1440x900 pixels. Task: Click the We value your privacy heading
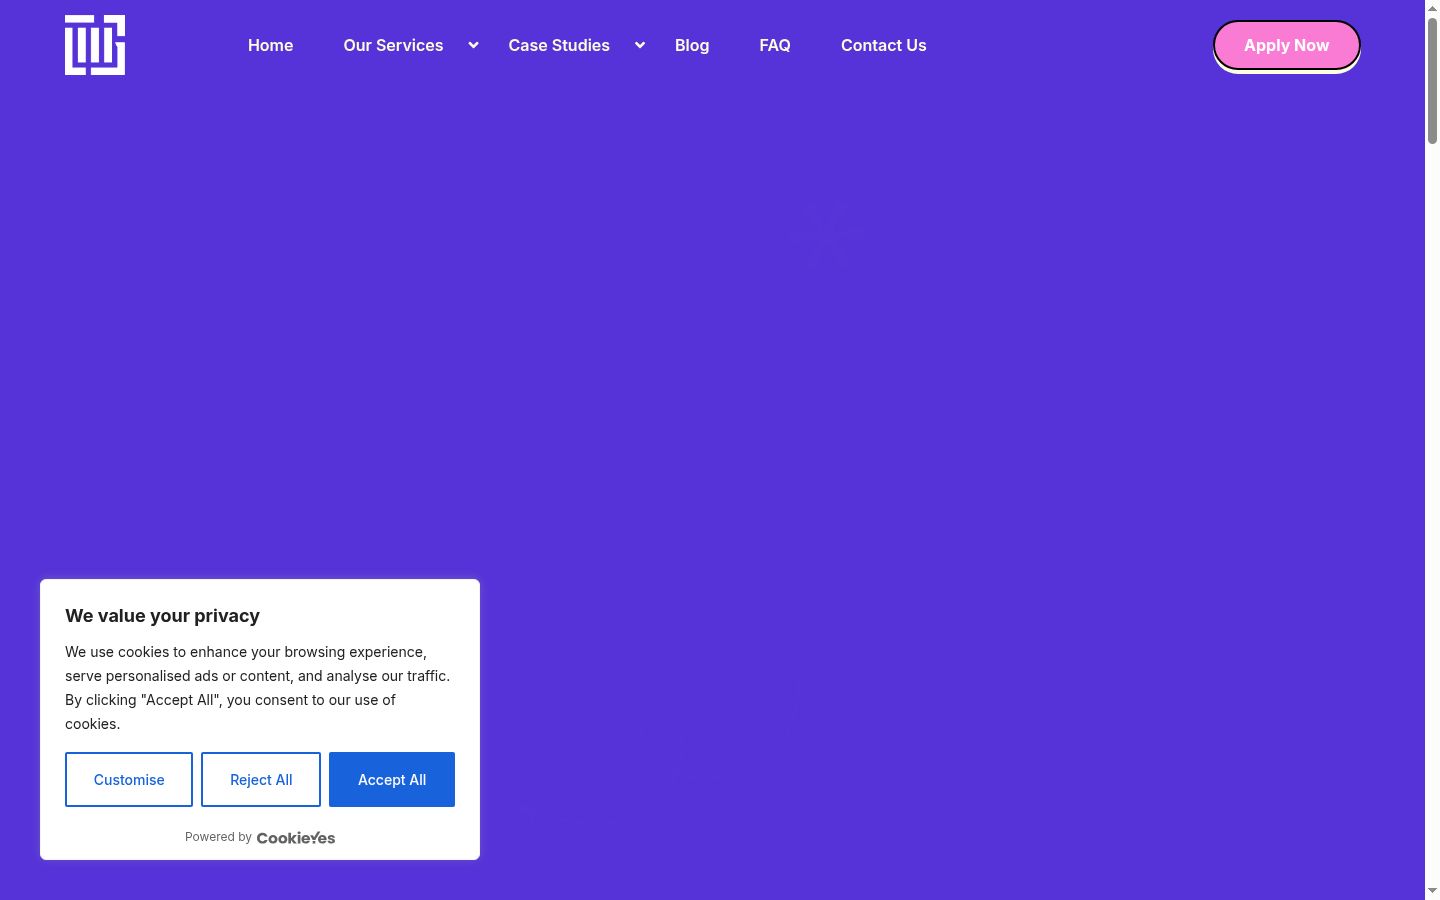(162, 616)
